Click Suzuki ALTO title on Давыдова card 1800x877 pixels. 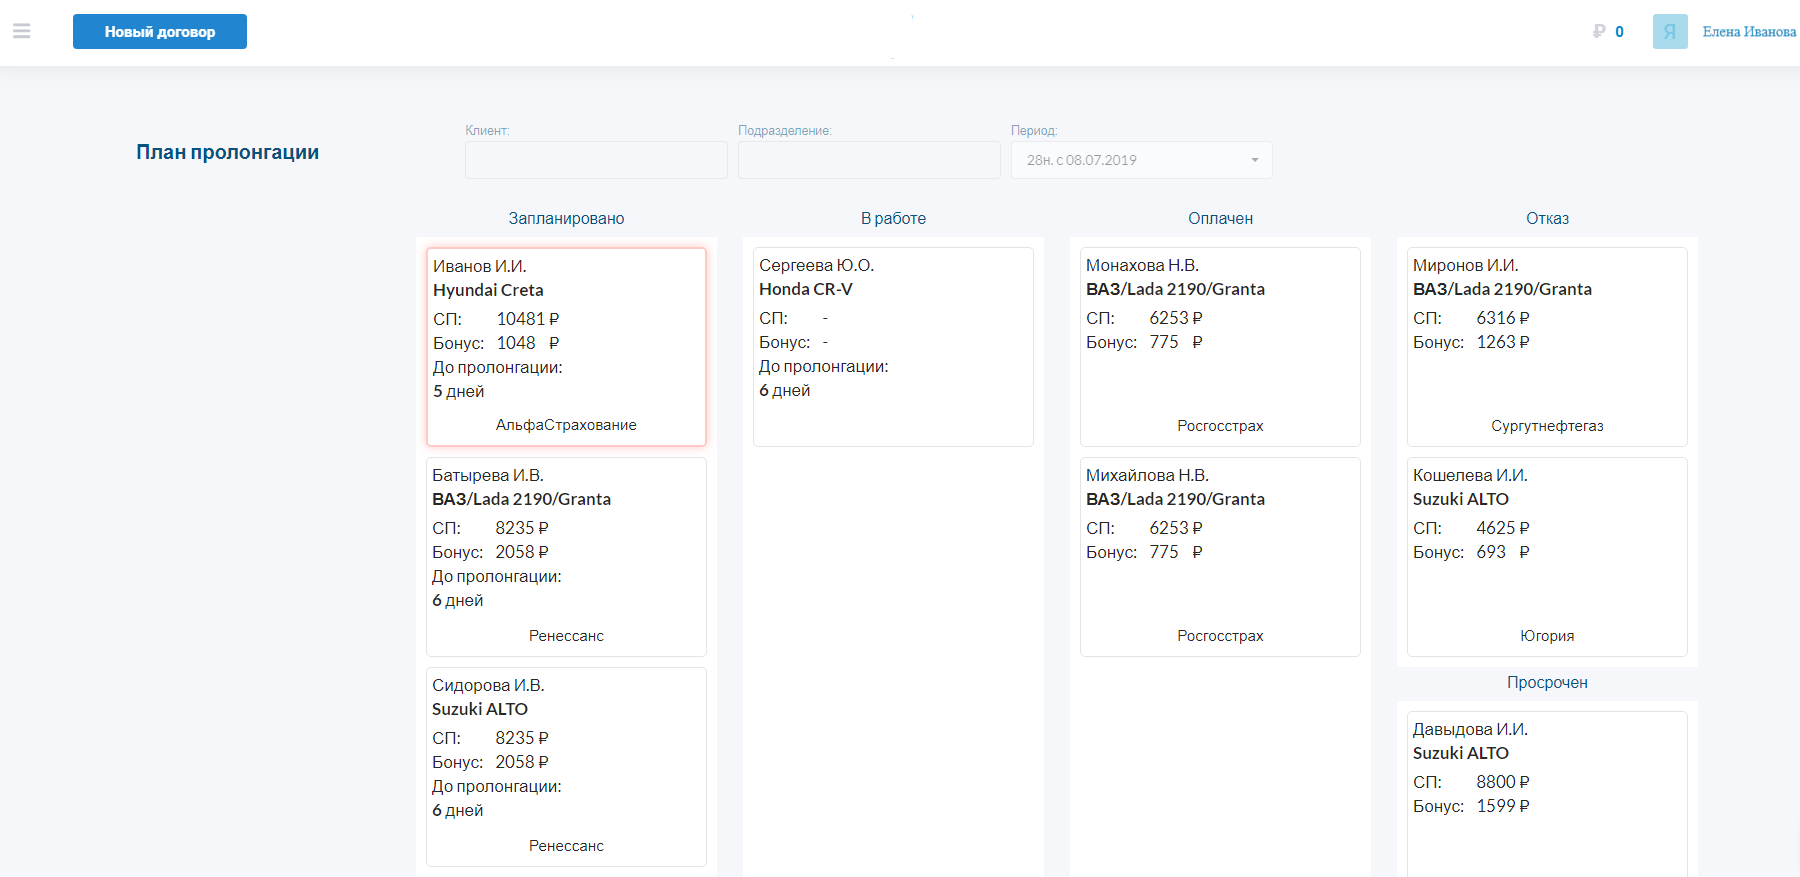point(1461,753)
